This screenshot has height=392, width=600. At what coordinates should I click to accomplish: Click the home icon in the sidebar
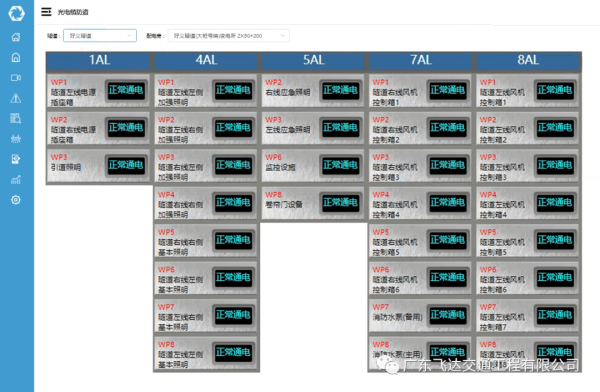(x=16, y=37)
